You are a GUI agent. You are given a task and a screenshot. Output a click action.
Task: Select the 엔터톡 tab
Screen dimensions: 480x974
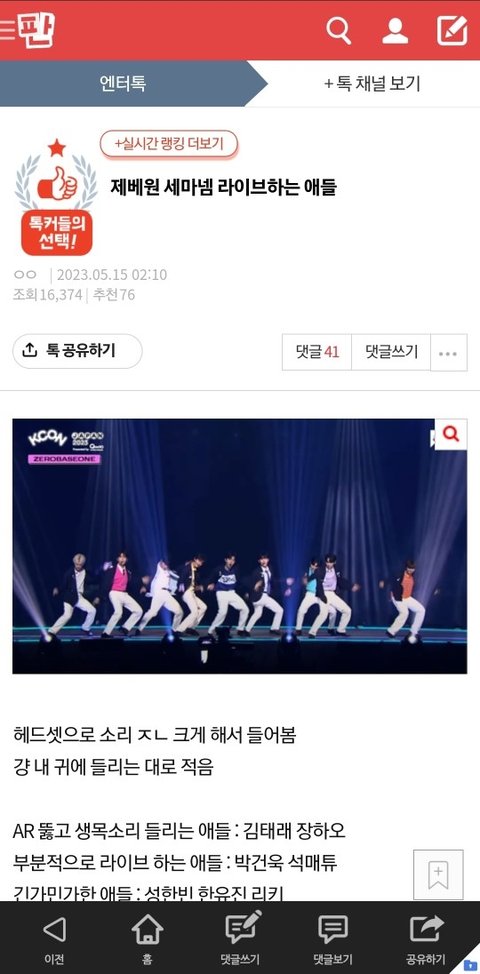[x=123, y=83]
